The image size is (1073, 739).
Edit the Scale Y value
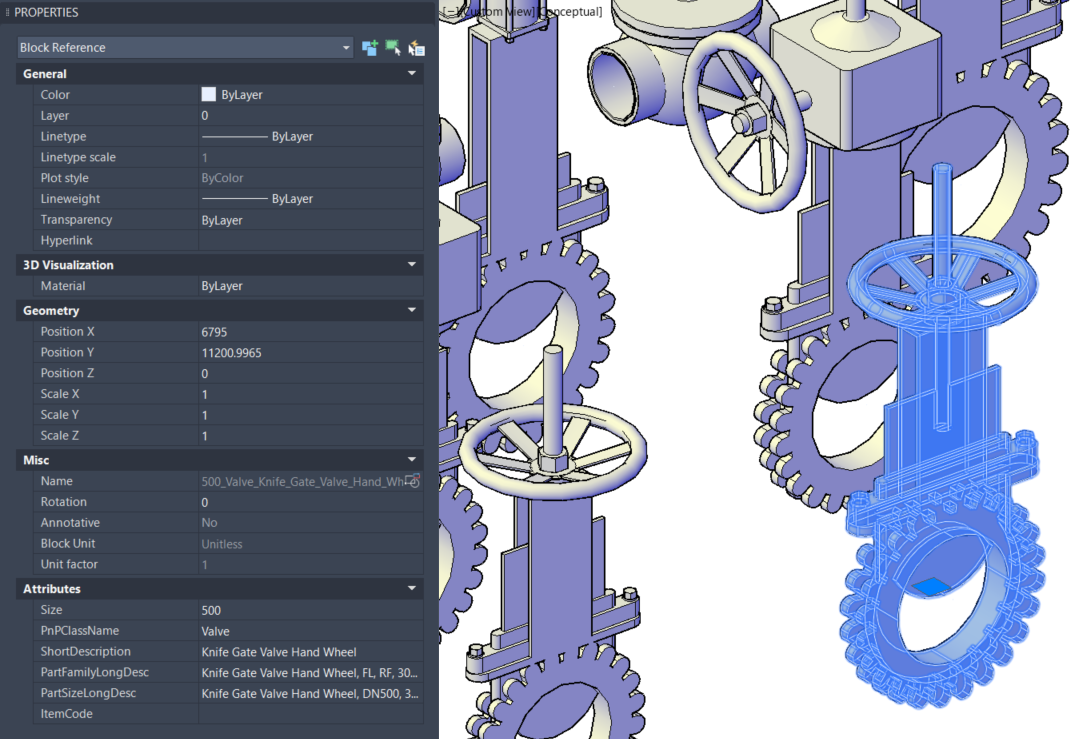311,415
